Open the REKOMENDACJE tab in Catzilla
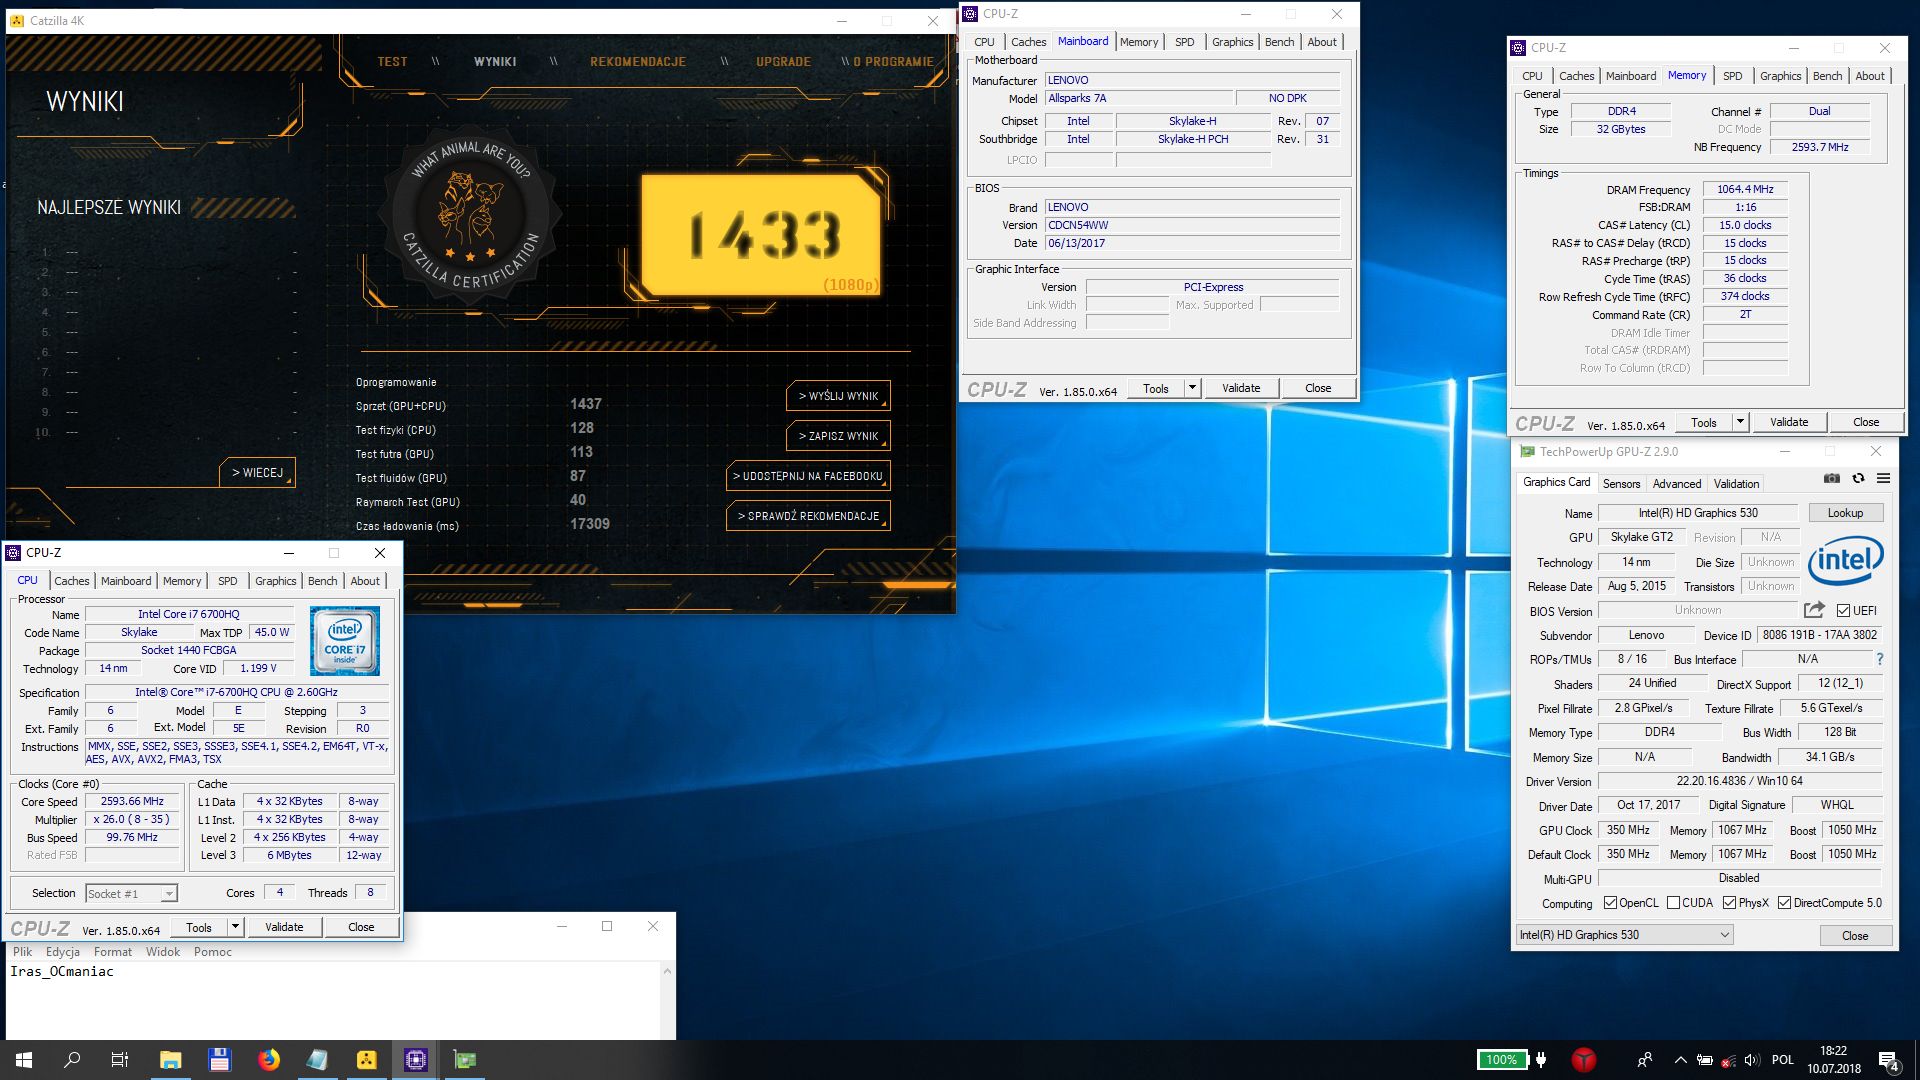 638,62
